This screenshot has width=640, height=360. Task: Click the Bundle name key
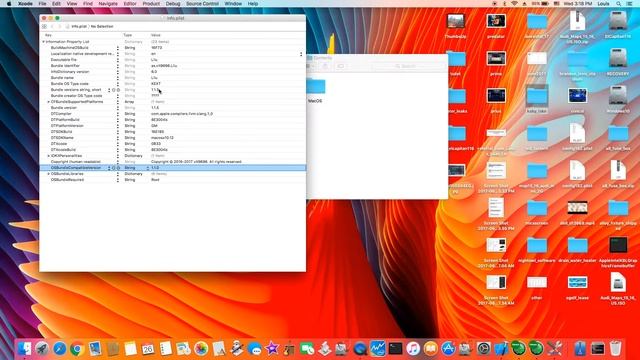[x=62, y=78]
